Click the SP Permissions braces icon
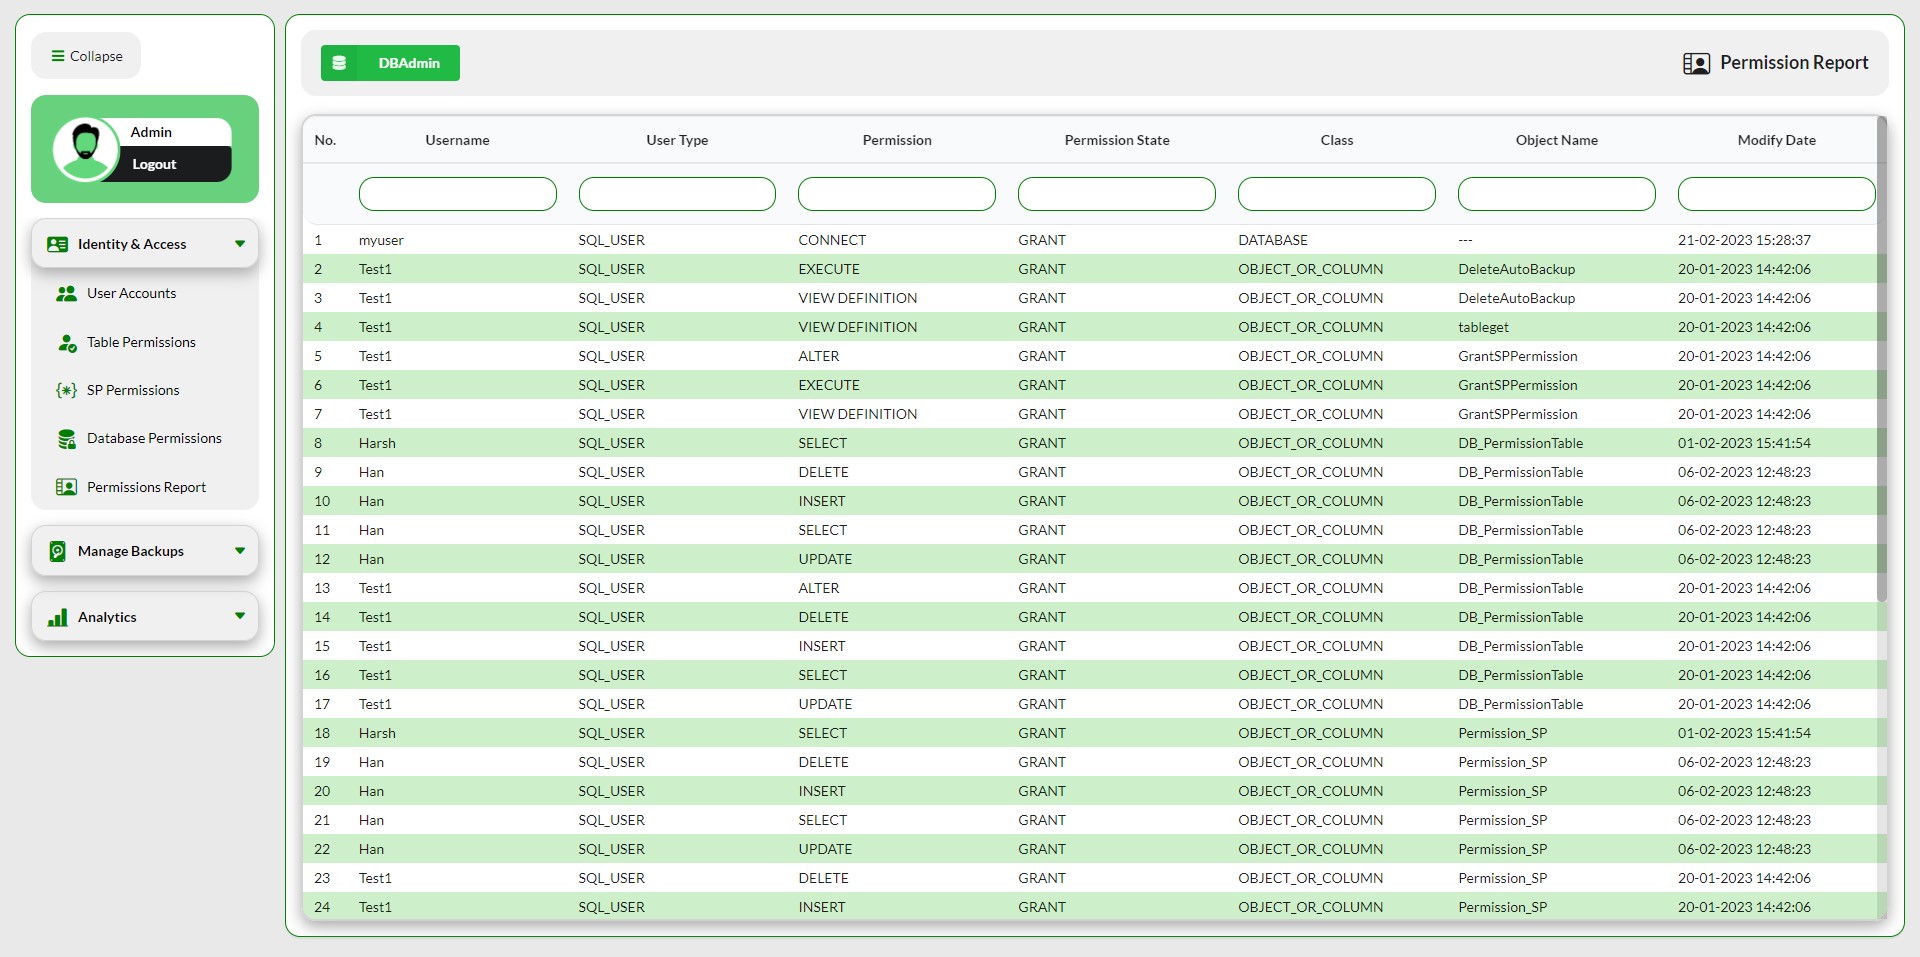Image resolution: width=1920 pixels, height=957 pixels. (x=66, y=390)
